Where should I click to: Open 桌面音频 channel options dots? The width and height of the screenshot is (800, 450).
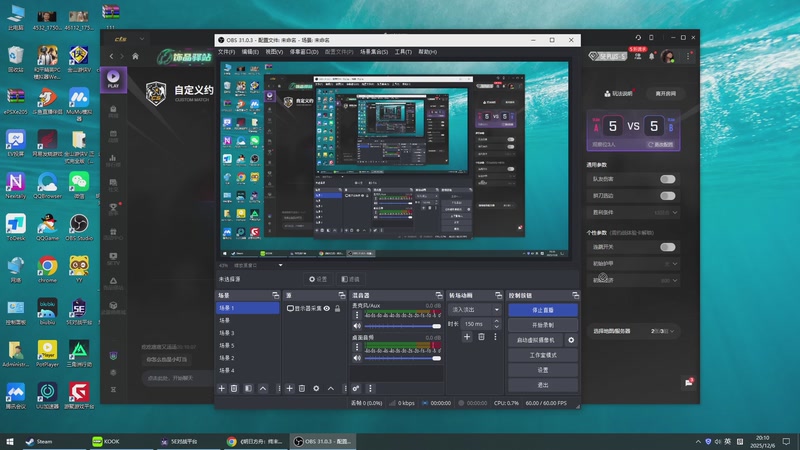click(357, 347)
